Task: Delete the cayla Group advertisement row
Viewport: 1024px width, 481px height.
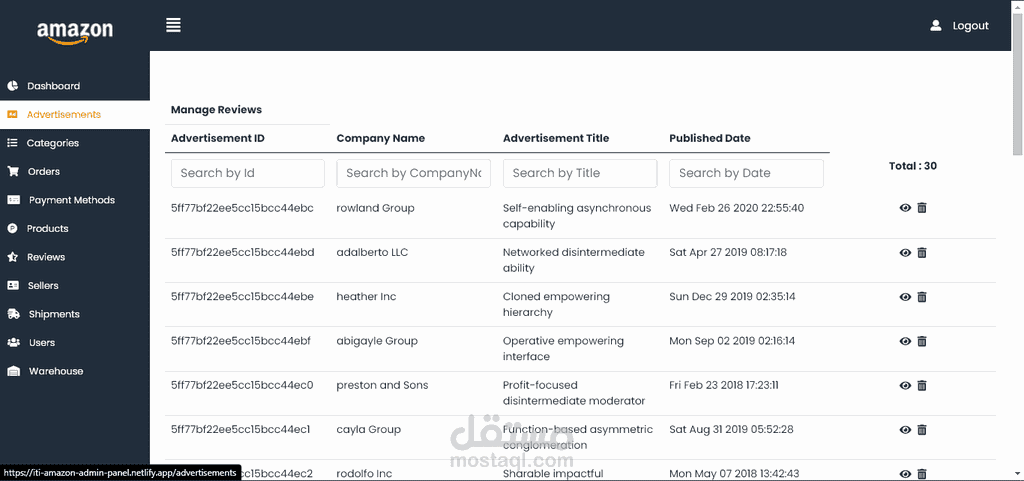Action: pyautogui.click(x=921, y=429)
